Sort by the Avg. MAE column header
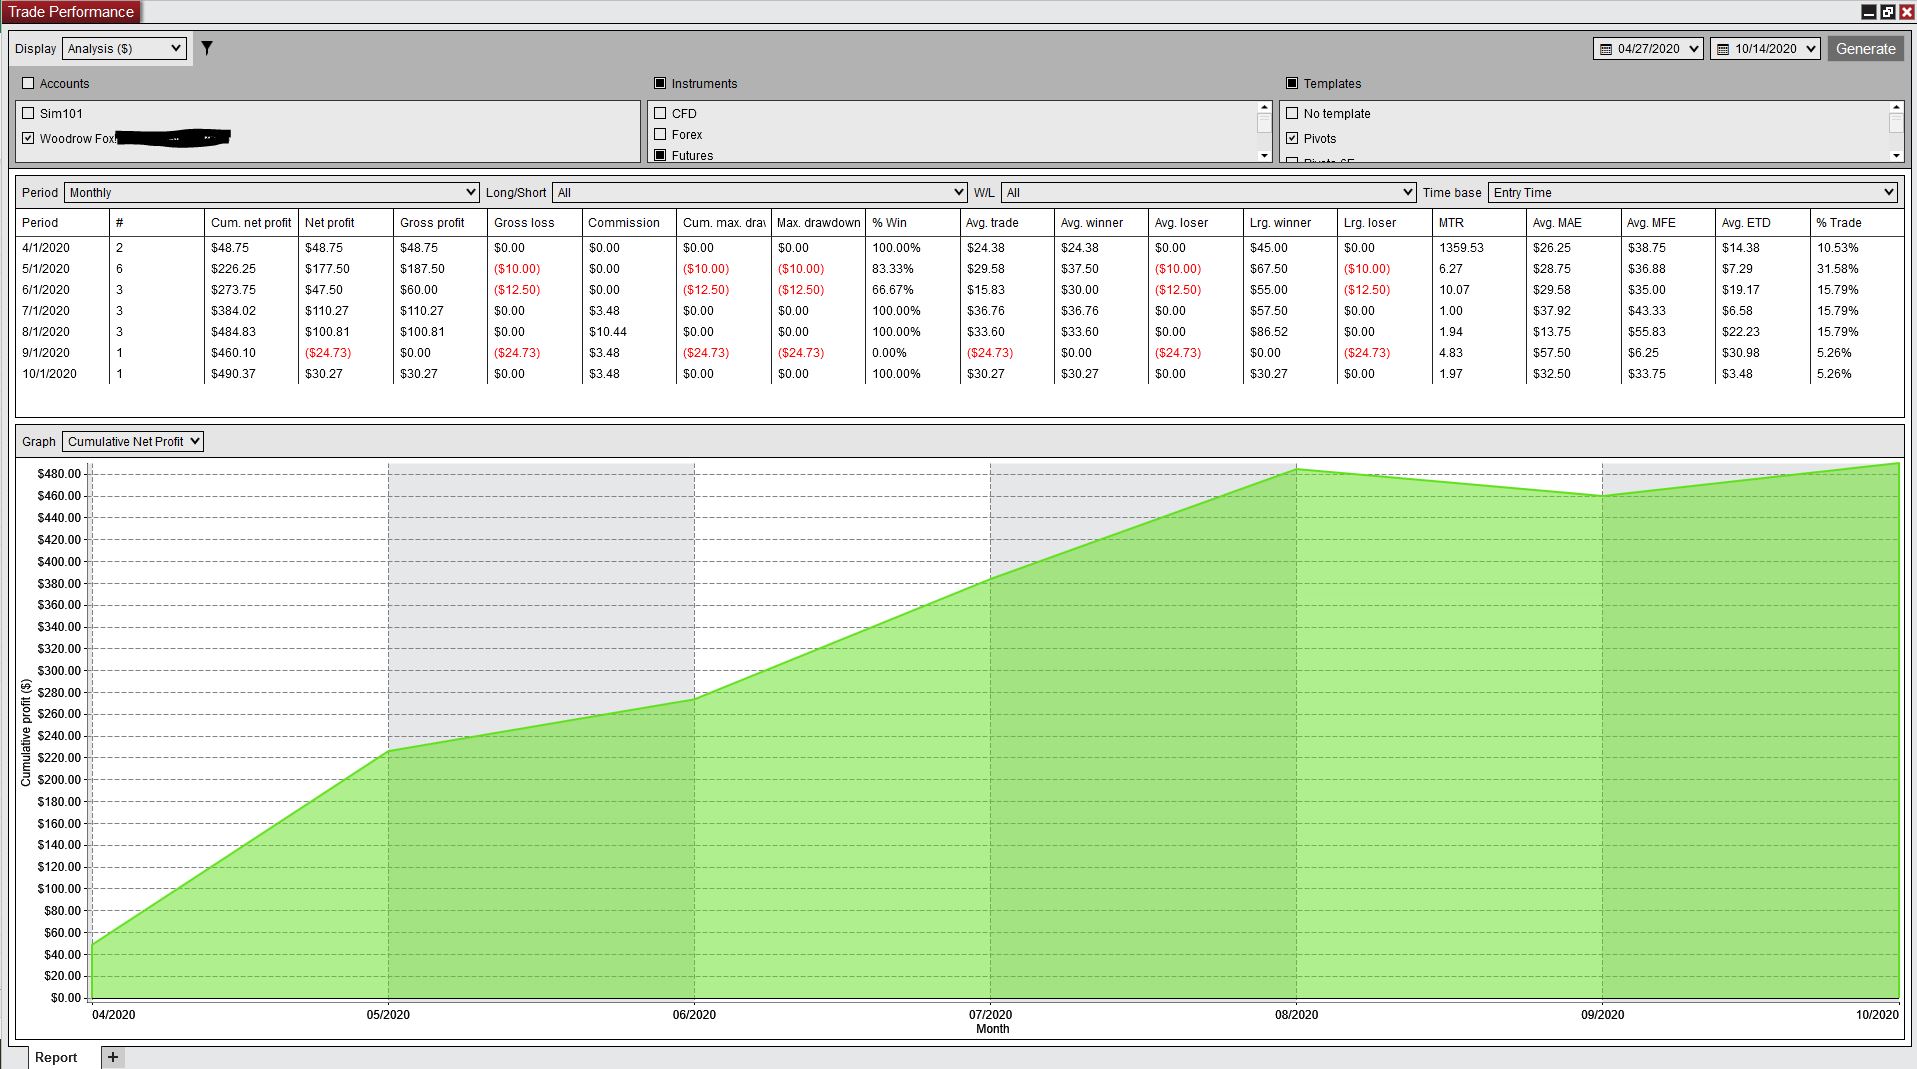Screen dimensions: 1917x1069 coord(1573,222)
